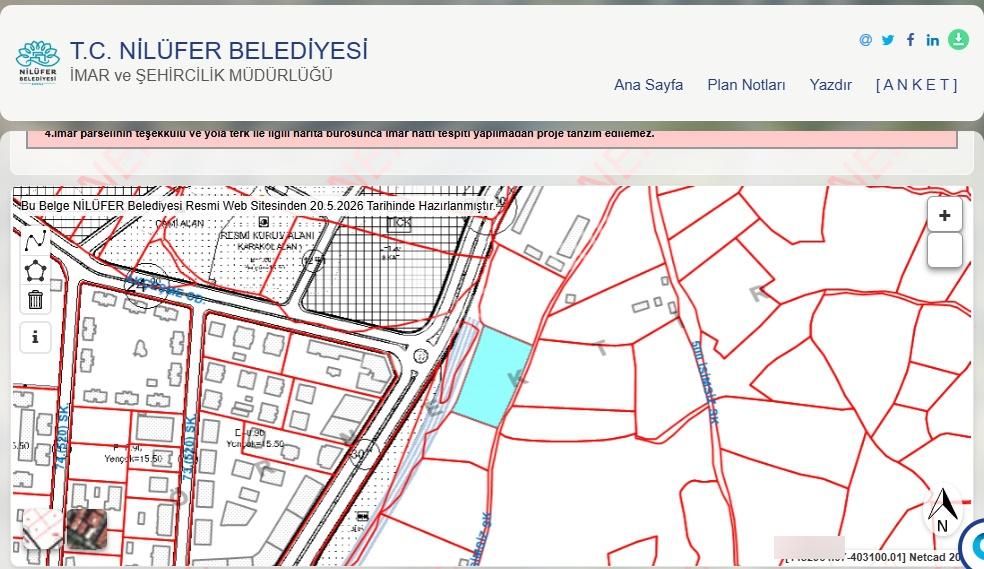Click the '74.(520) SK.' street label
This screenshot has height=569, width=984.
(x=62, y=438)
